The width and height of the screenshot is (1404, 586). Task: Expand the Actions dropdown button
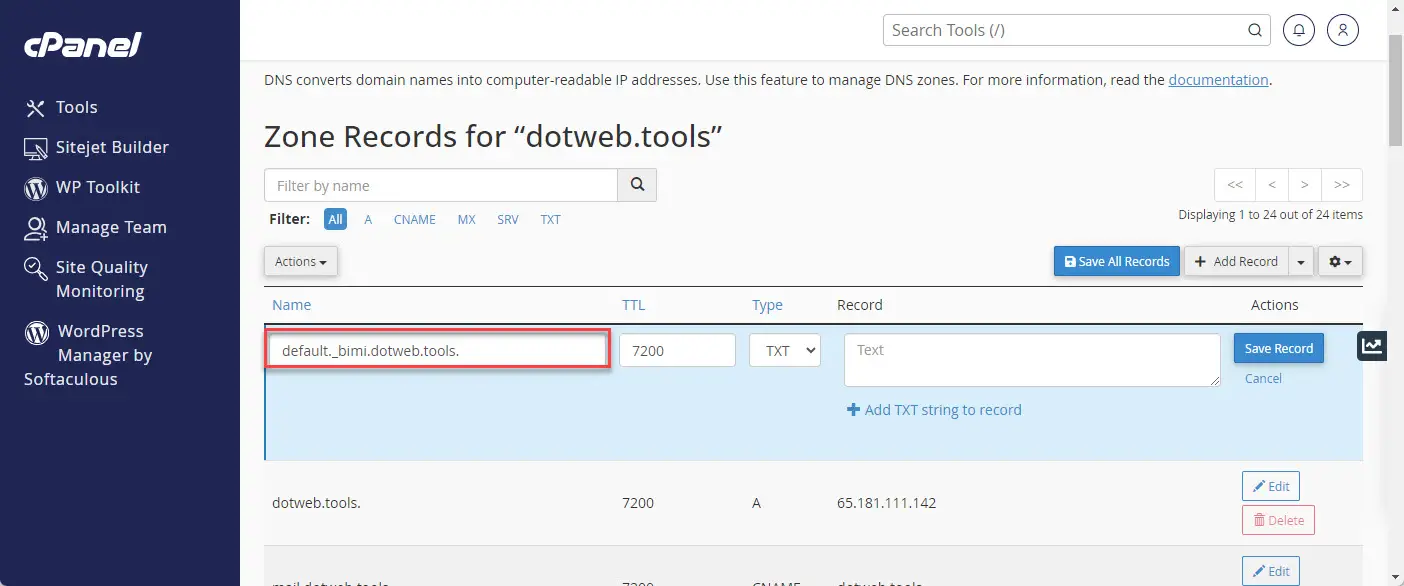[301, 261]
